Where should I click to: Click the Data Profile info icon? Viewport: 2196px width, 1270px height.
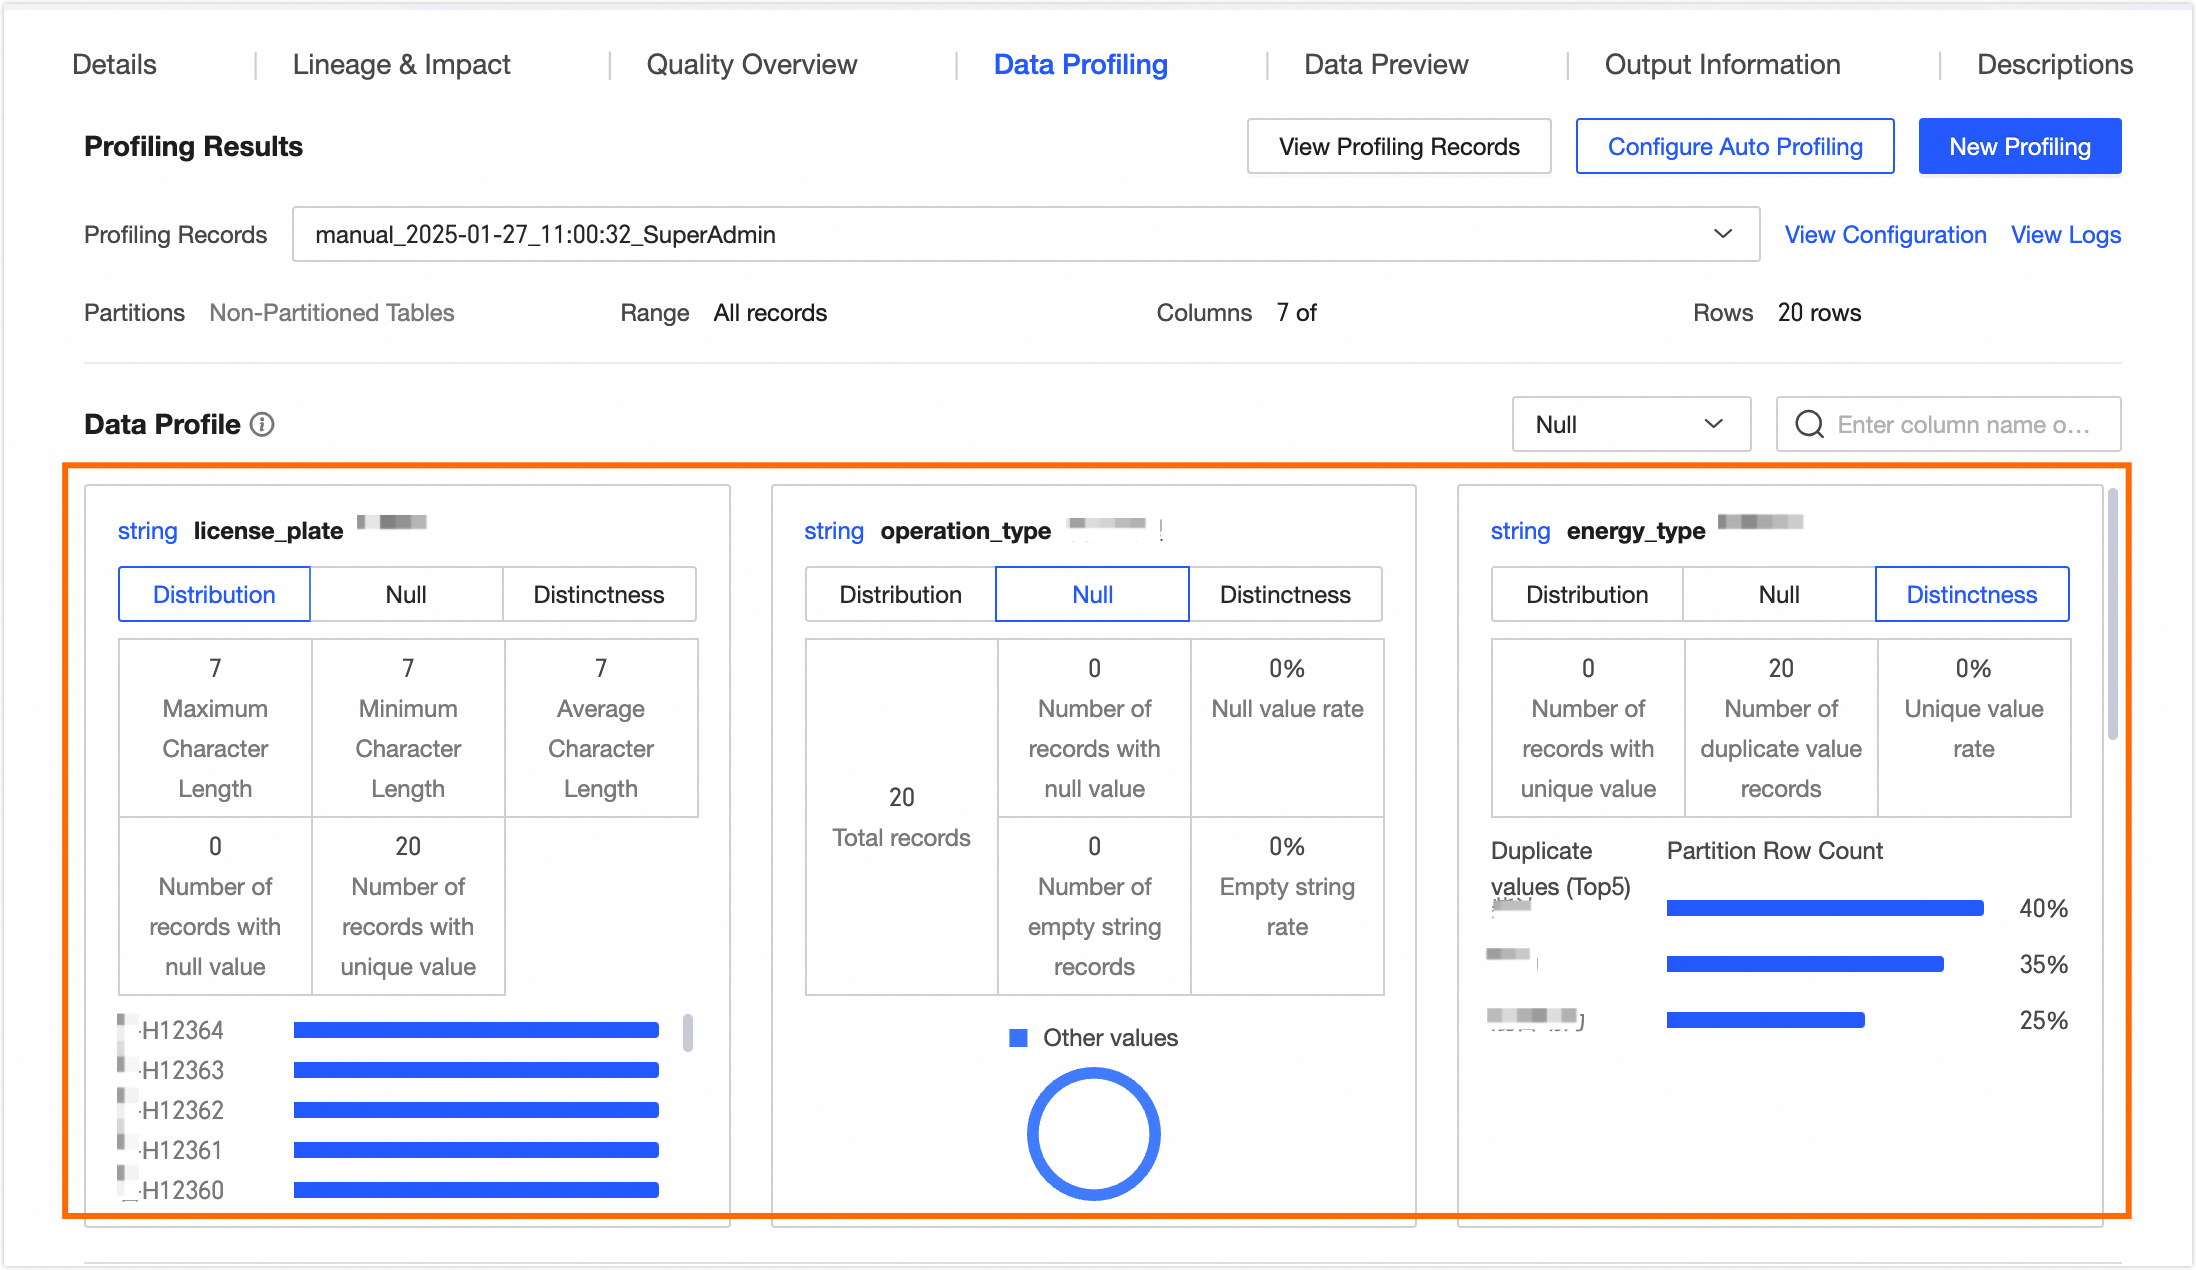pos(262,425)
